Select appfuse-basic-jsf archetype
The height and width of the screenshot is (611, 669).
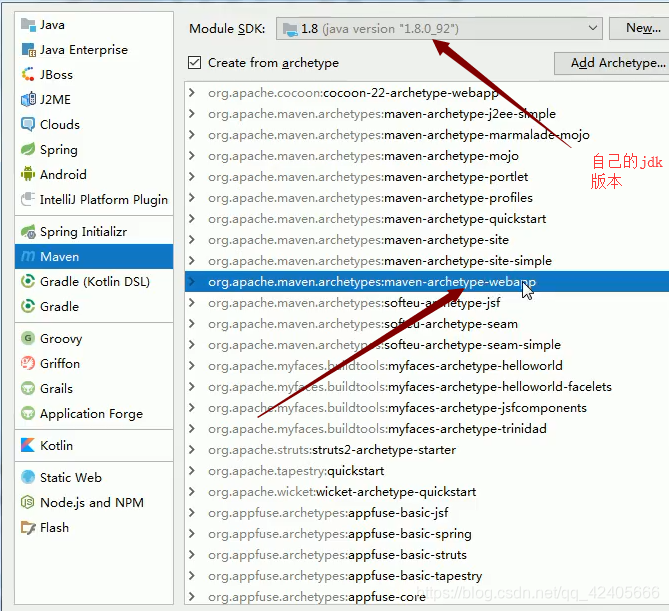[427, 512]
